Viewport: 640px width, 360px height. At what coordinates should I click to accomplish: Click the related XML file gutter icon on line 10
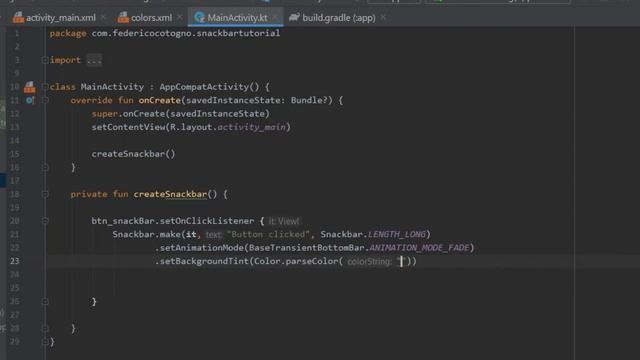29,87
